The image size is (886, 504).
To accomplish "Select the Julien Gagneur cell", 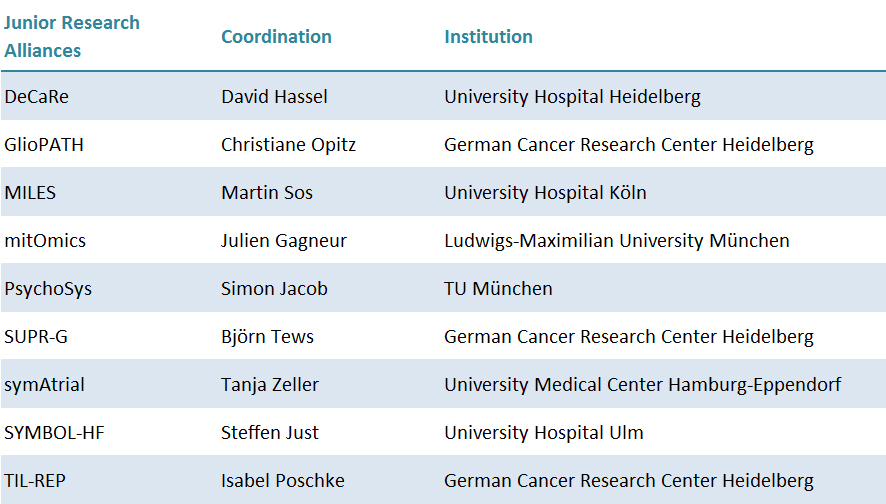I will (284, 241).
